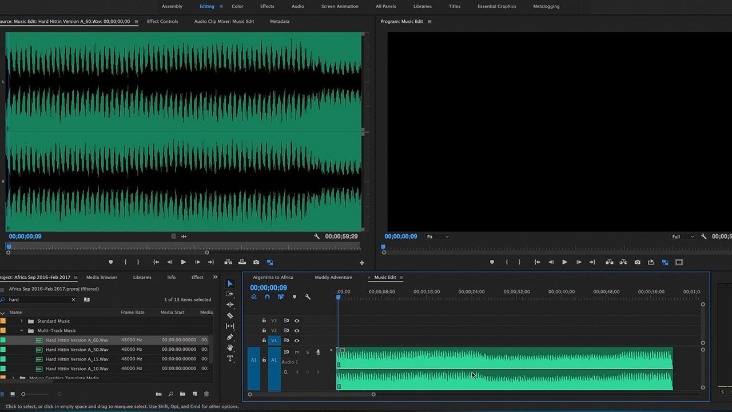Viewport: 732px width, 412px height.
Task: Mute audio track A1
Action: click(x=296, y=352)
